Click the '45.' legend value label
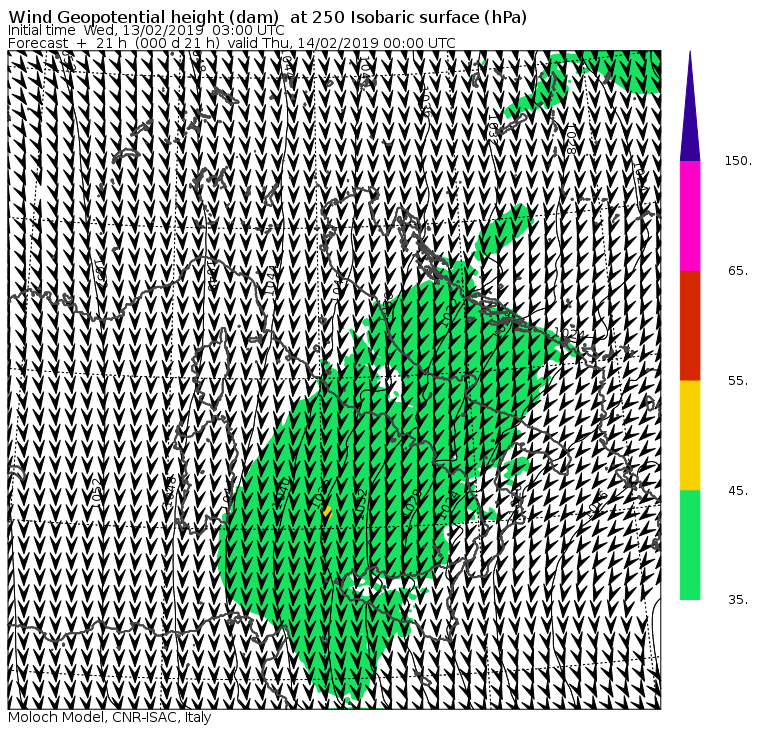Screen dimensions: 760x731 click(738, 491)
